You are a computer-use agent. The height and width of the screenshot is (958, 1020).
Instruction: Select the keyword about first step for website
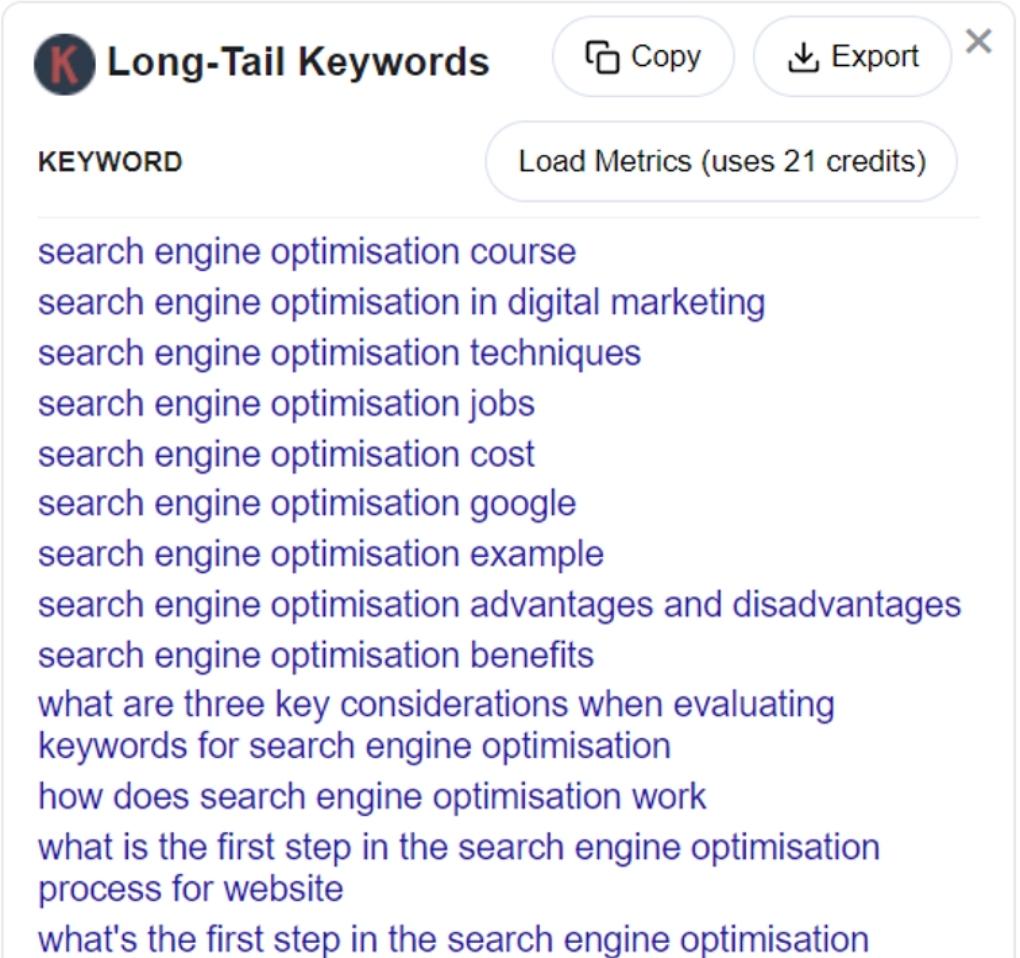click(x=458, y=867)
